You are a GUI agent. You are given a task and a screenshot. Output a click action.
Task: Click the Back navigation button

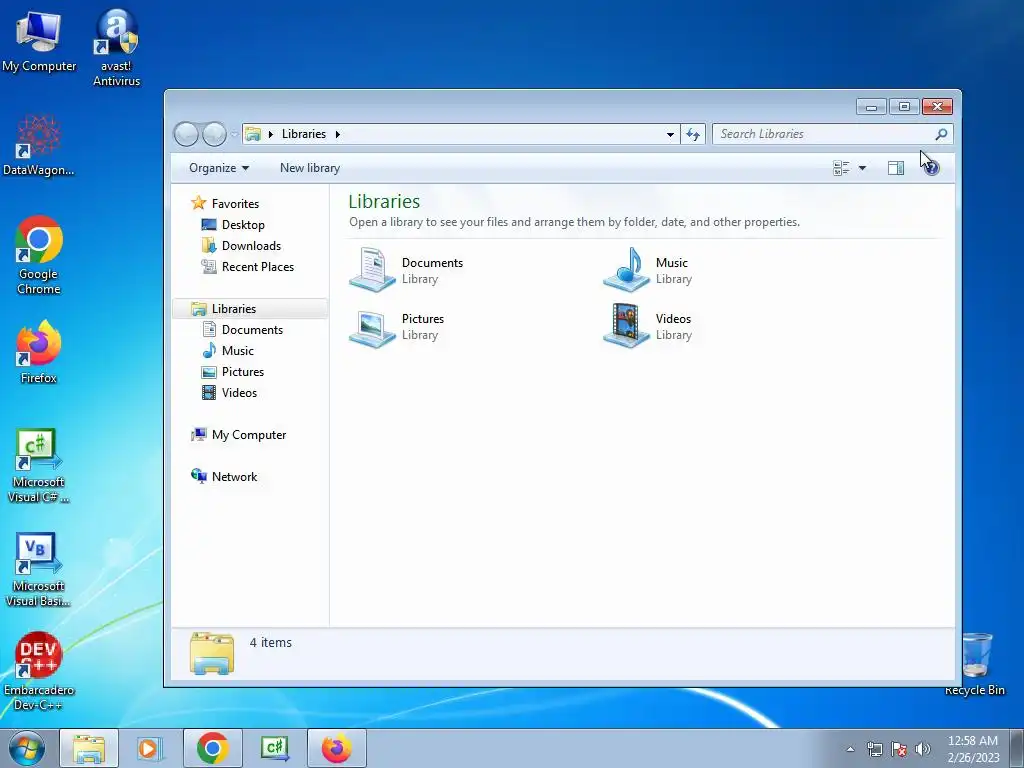tap(186, 134)
